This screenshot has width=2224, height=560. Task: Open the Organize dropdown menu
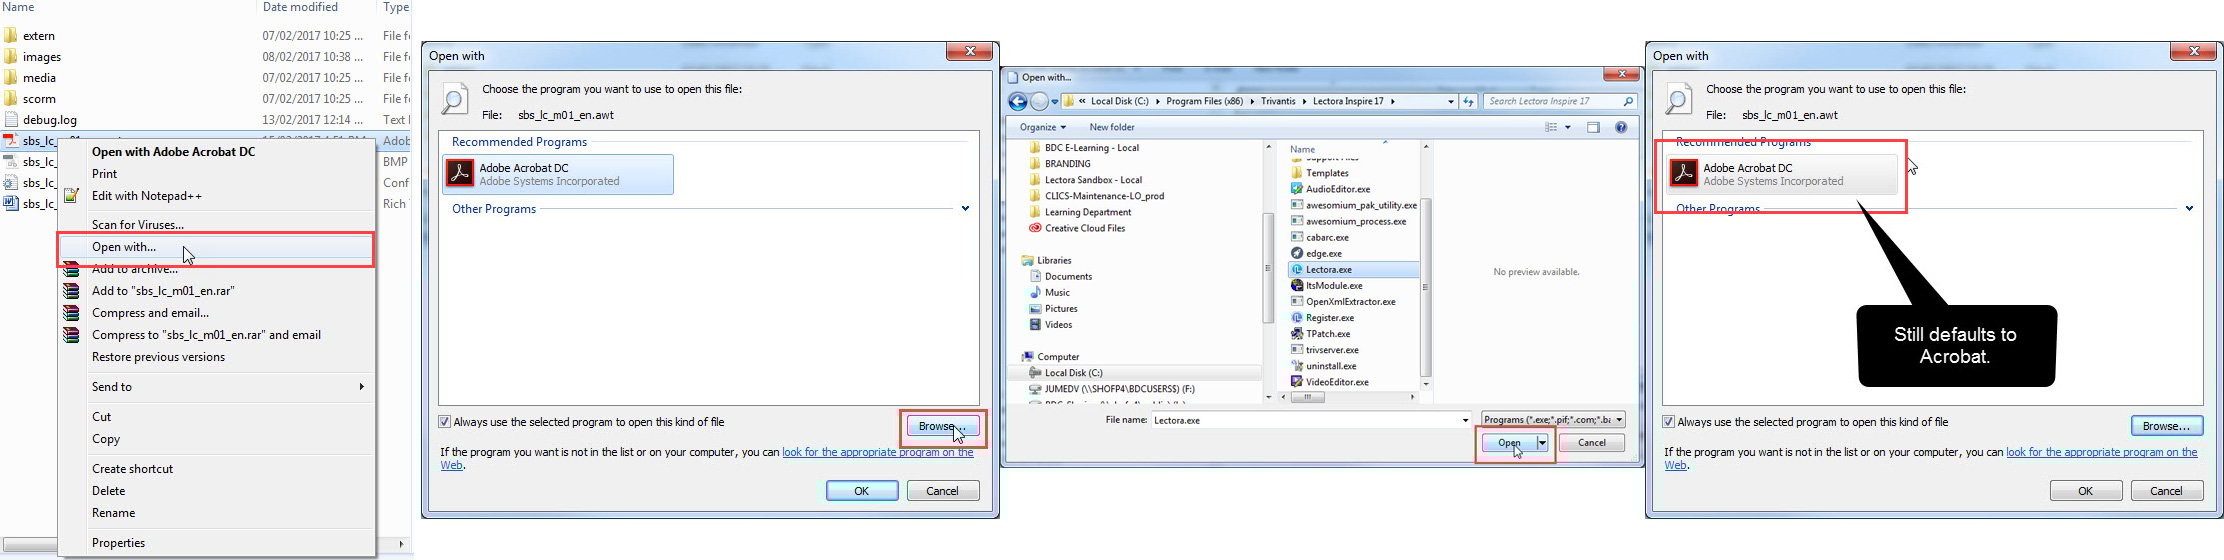[x=1043, y=127]
